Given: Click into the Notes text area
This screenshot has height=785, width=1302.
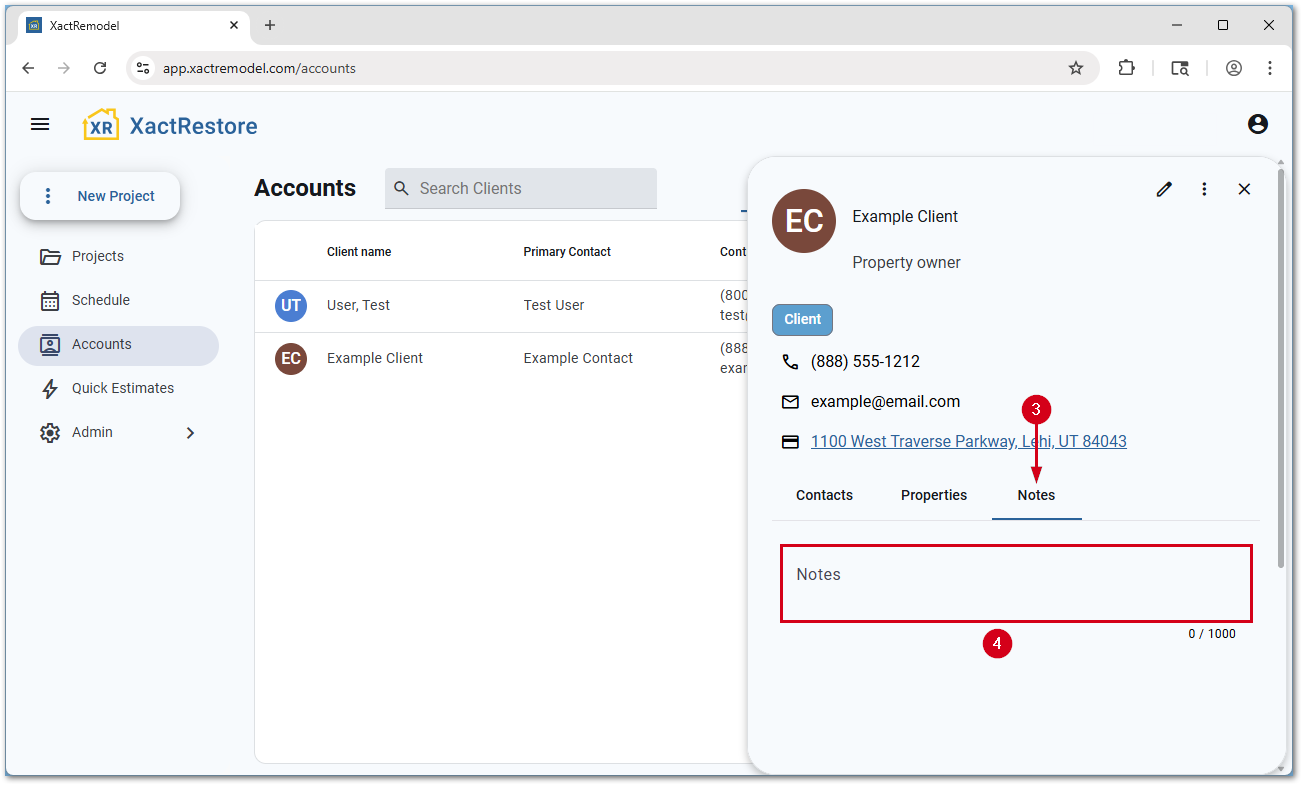Looking at the screenshot, I should (1016, 583).
